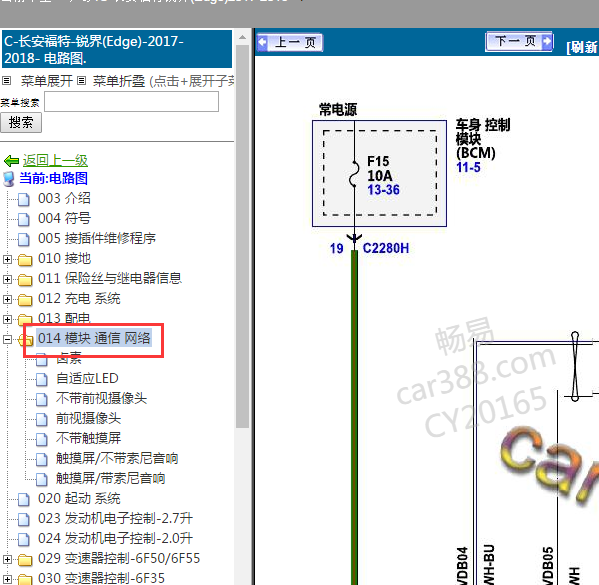Click the page icon beside 023 发动机电子控制-2.7升
Viewport: 599px width, 585px height.
coord(24,519)
